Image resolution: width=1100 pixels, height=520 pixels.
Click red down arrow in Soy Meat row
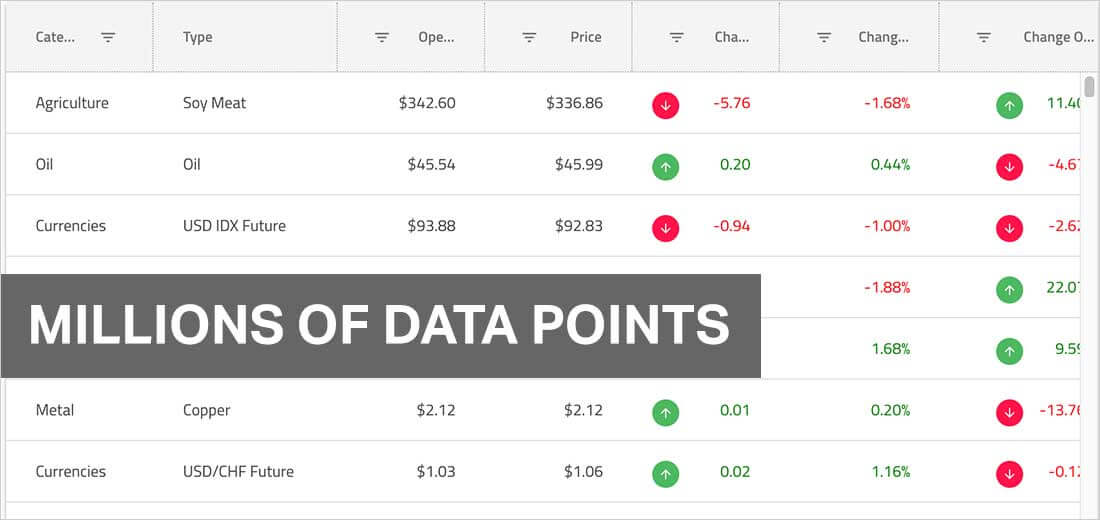[665, 104]
